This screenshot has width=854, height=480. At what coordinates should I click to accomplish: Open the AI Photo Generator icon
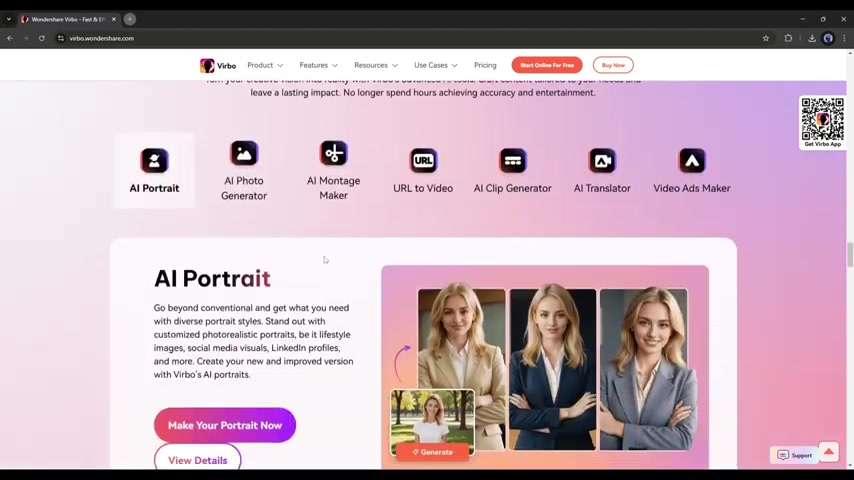coord(243,153)
